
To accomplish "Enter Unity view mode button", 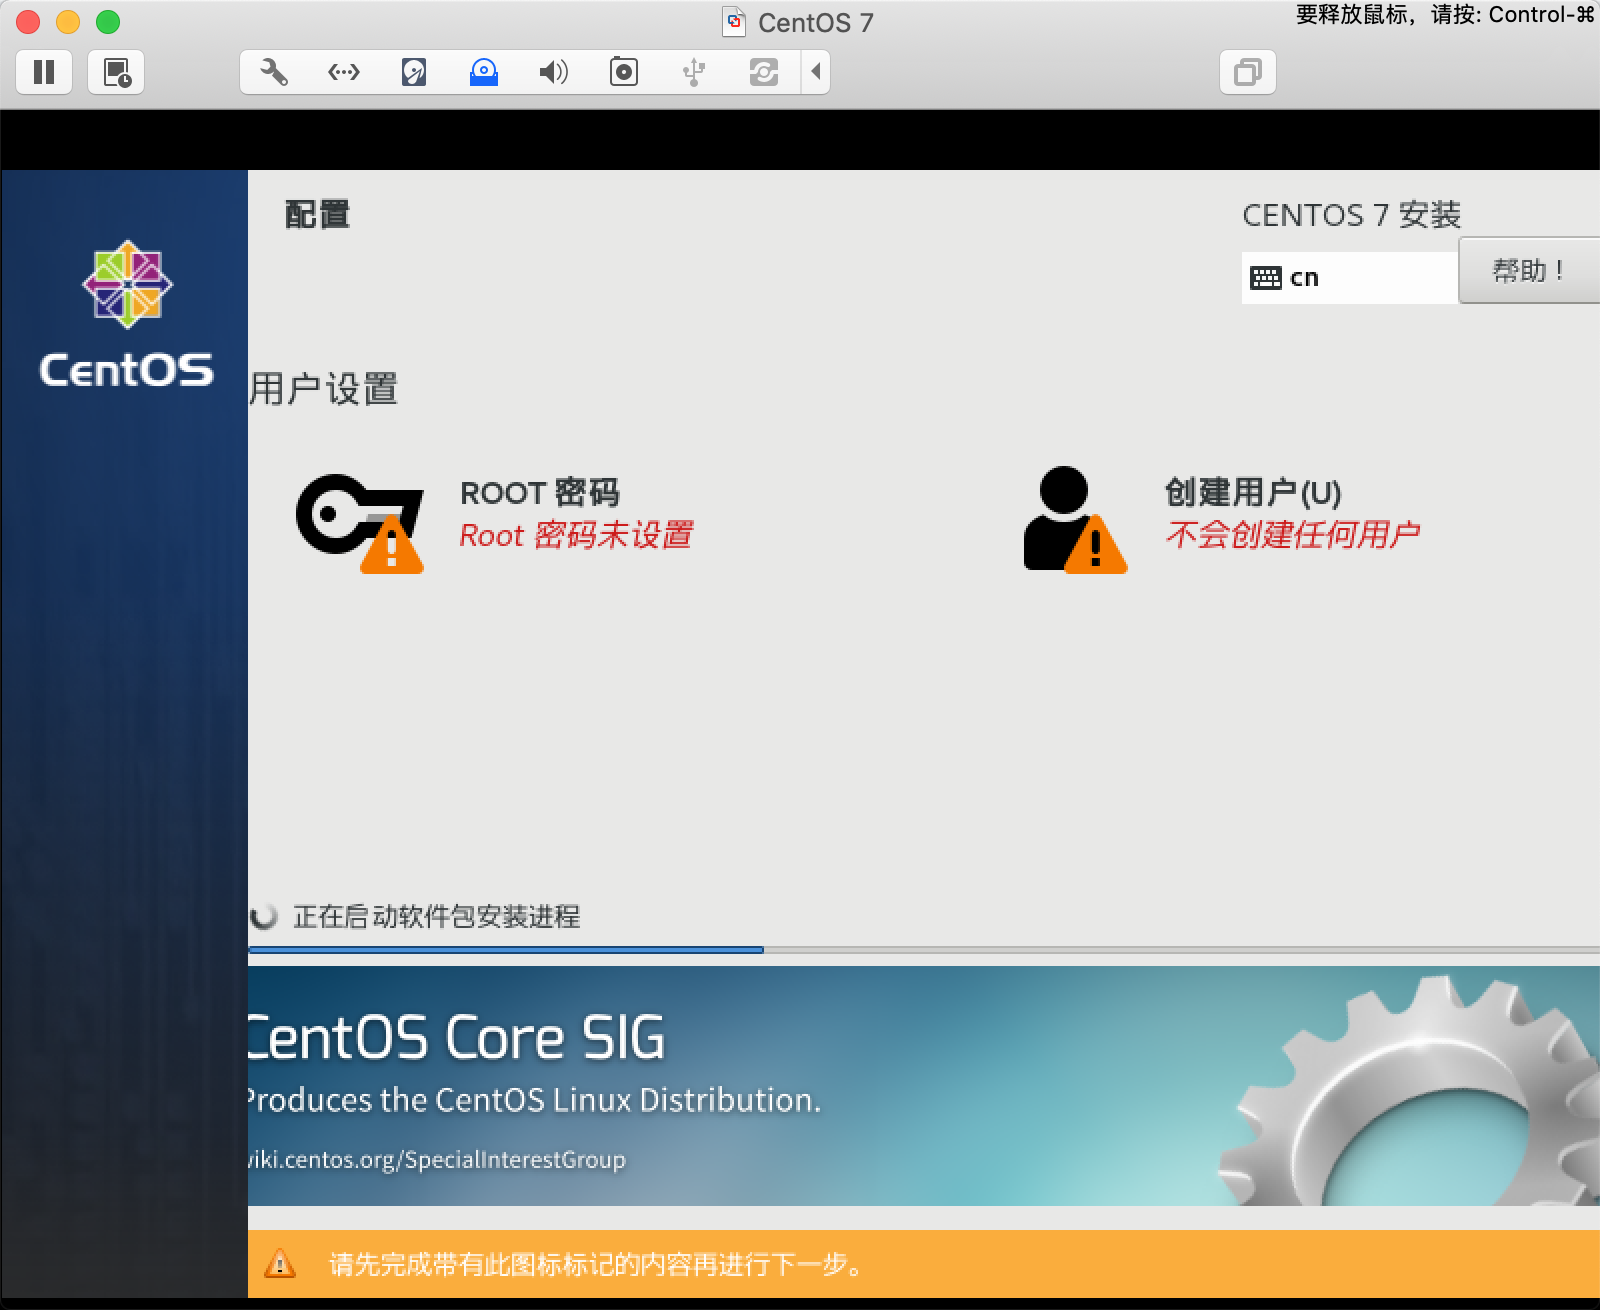I will pyautogui.click(x=1248, y=72).
